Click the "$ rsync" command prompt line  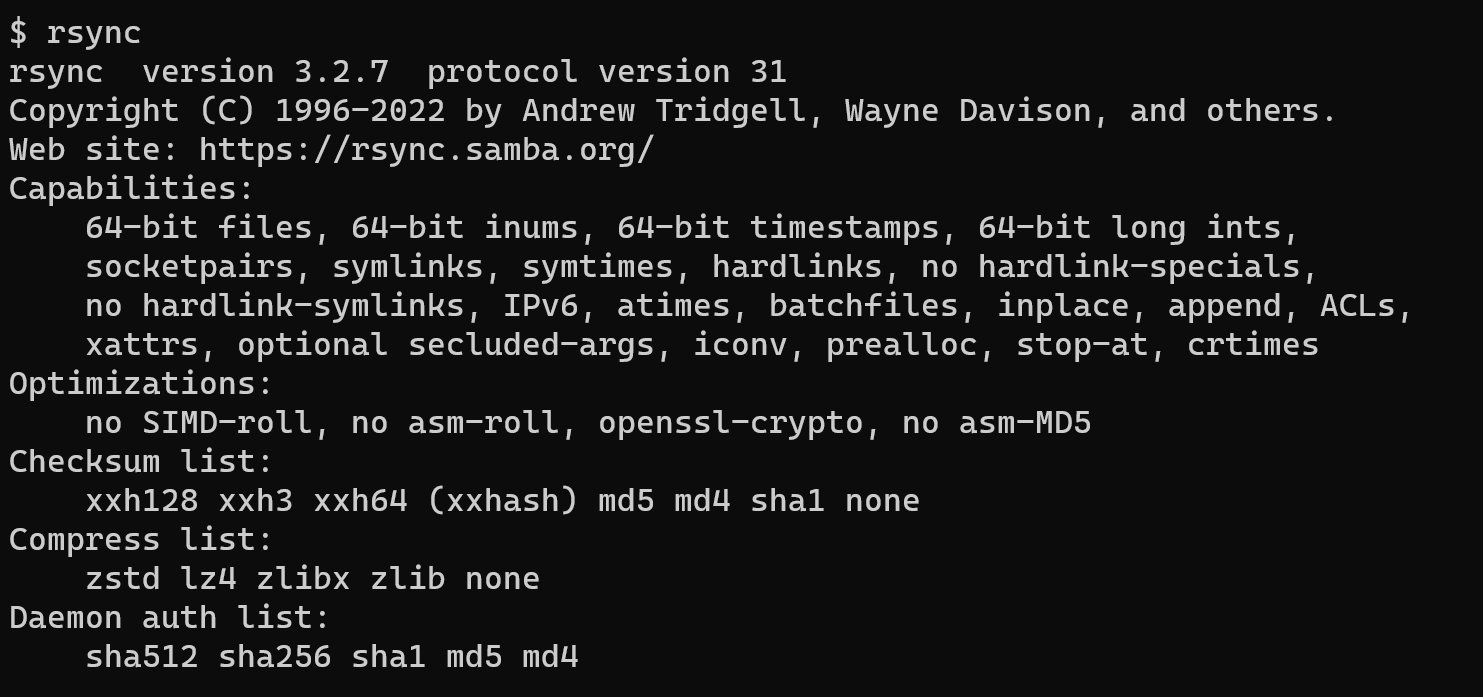point(75,33)
